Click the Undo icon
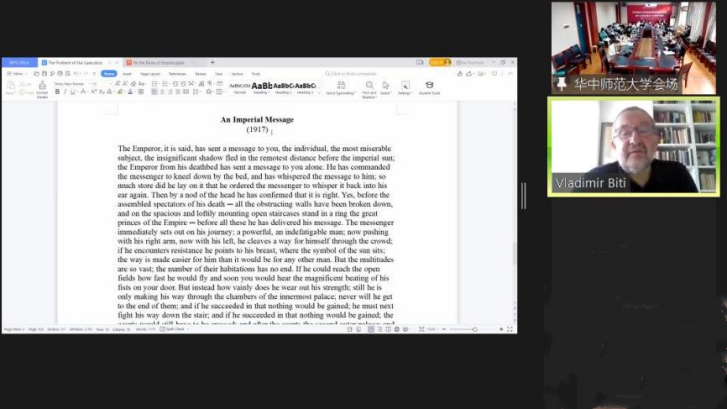 pos(76,74)
